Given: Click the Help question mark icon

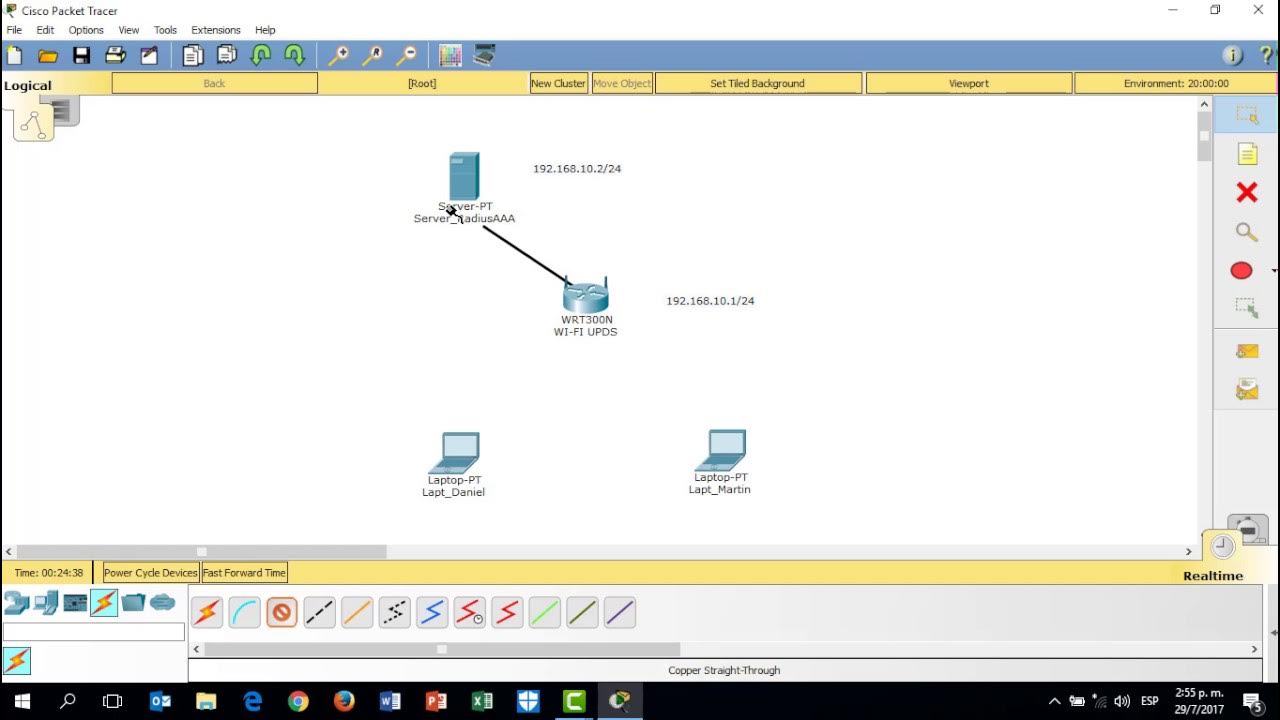Looking at the screenshot, I should click(1266, 56).
